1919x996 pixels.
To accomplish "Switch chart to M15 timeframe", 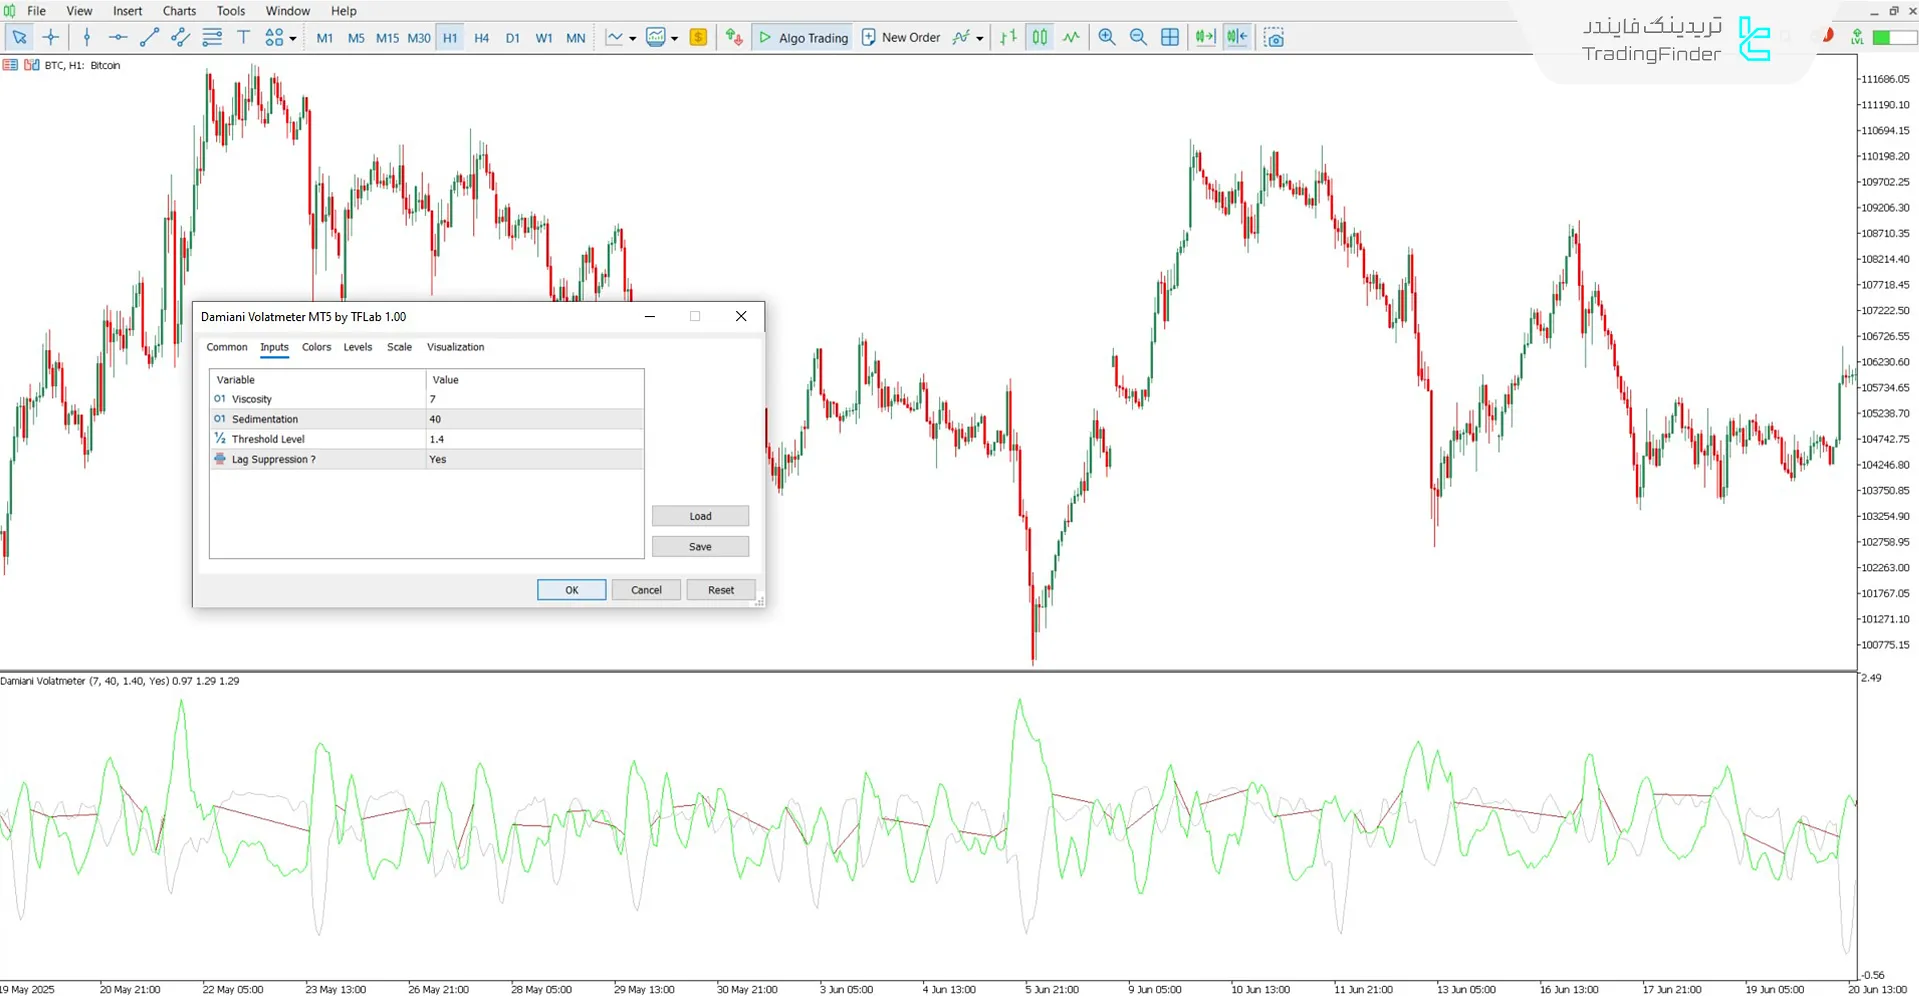I will 387,38.
